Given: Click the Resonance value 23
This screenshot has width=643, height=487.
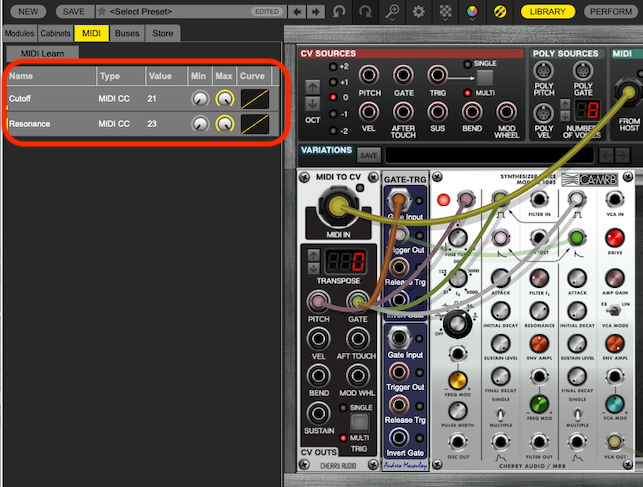Looking at the screenshot, I should pyautogui.click(x=152, y=123).
